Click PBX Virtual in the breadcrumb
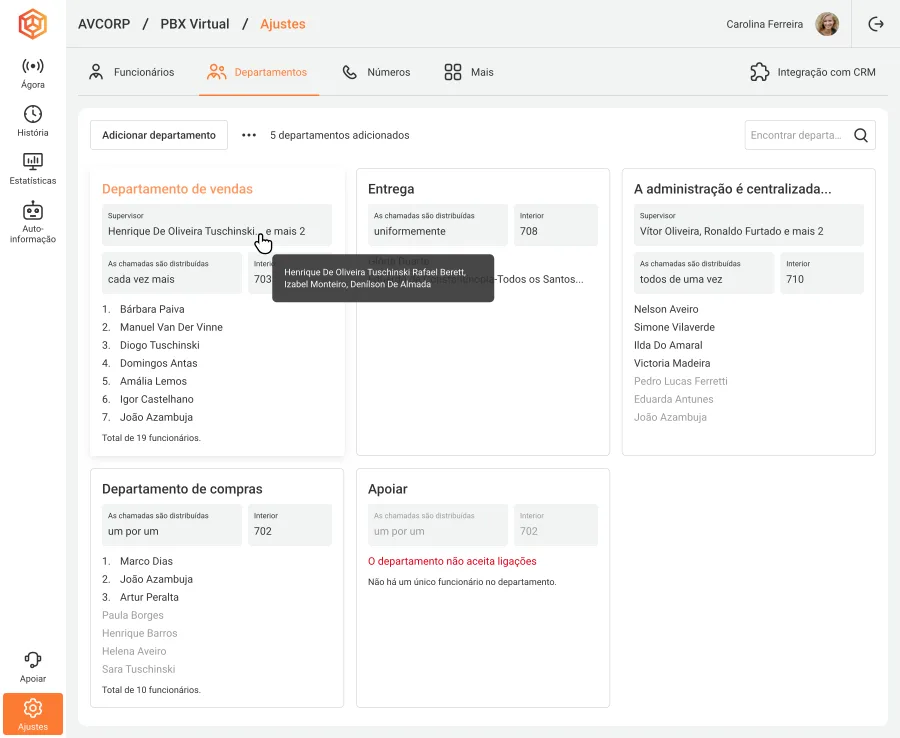 (x=195, y=24)
